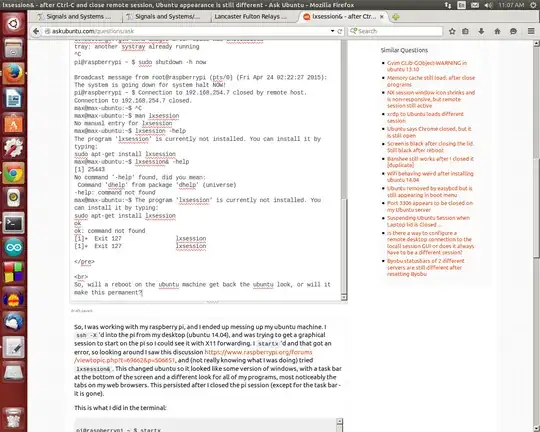This screenshot has width=540, height=432.
Task: Open the Firefox hamburger menu
Action: click(531, 31)
